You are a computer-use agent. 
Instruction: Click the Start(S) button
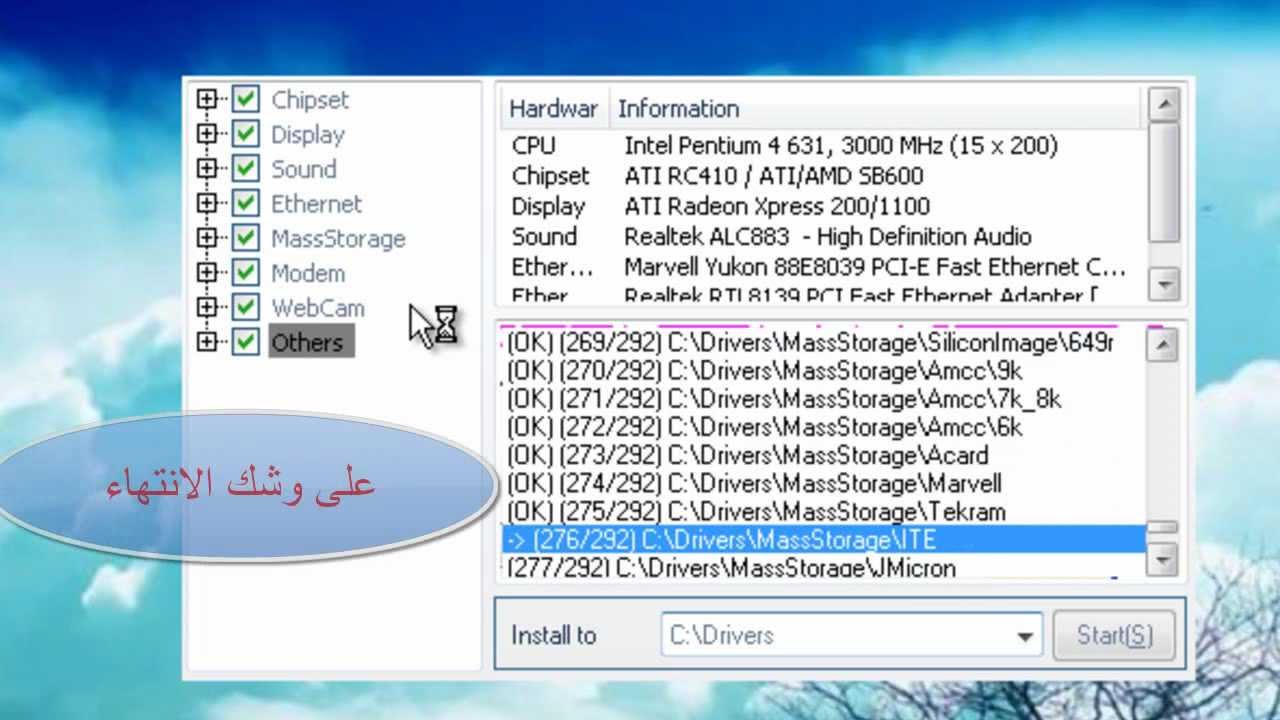click(1114, 635)
